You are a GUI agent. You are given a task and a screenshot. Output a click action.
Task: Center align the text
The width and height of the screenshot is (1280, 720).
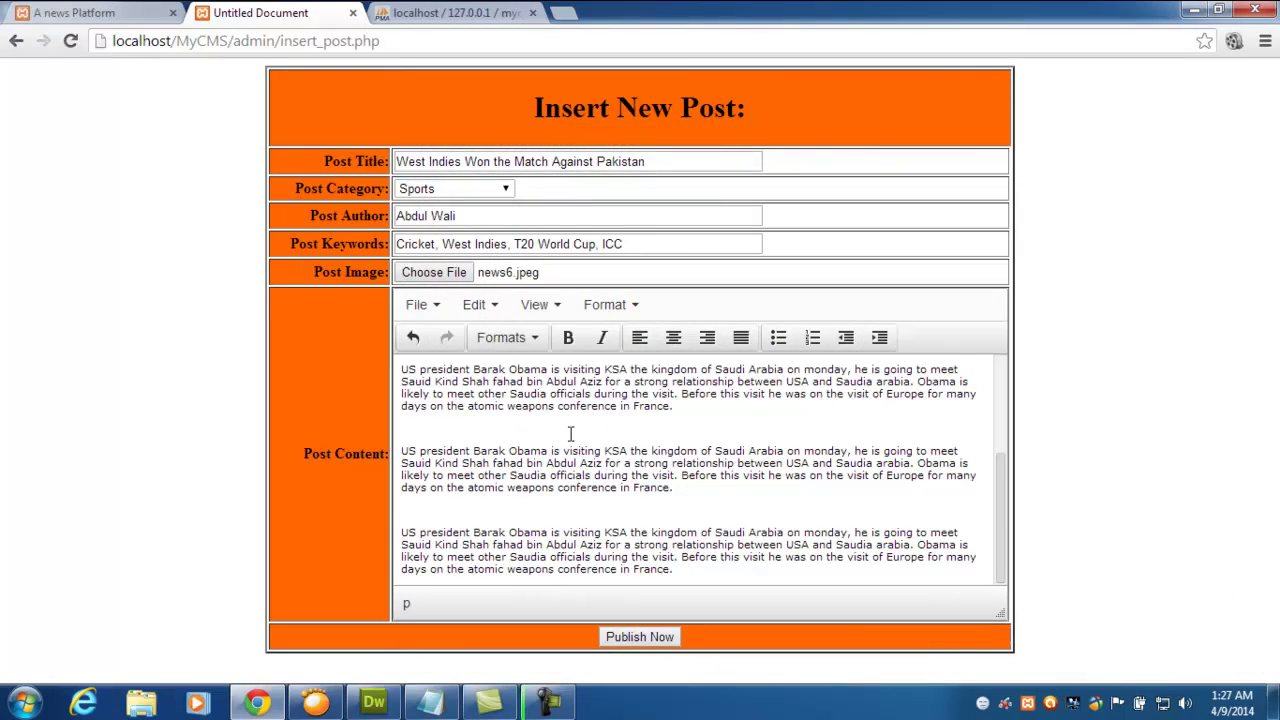point(674,338)
